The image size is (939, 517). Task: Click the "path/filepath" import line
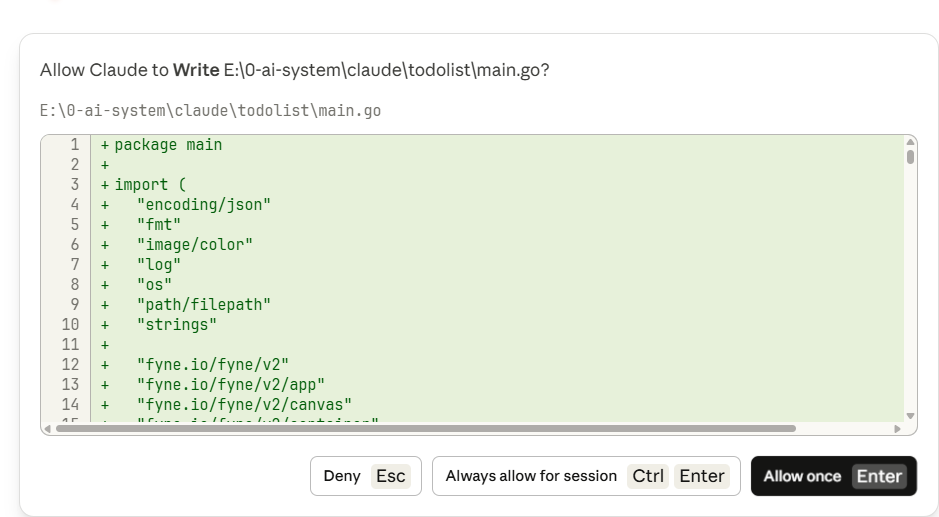coord(204,305)
